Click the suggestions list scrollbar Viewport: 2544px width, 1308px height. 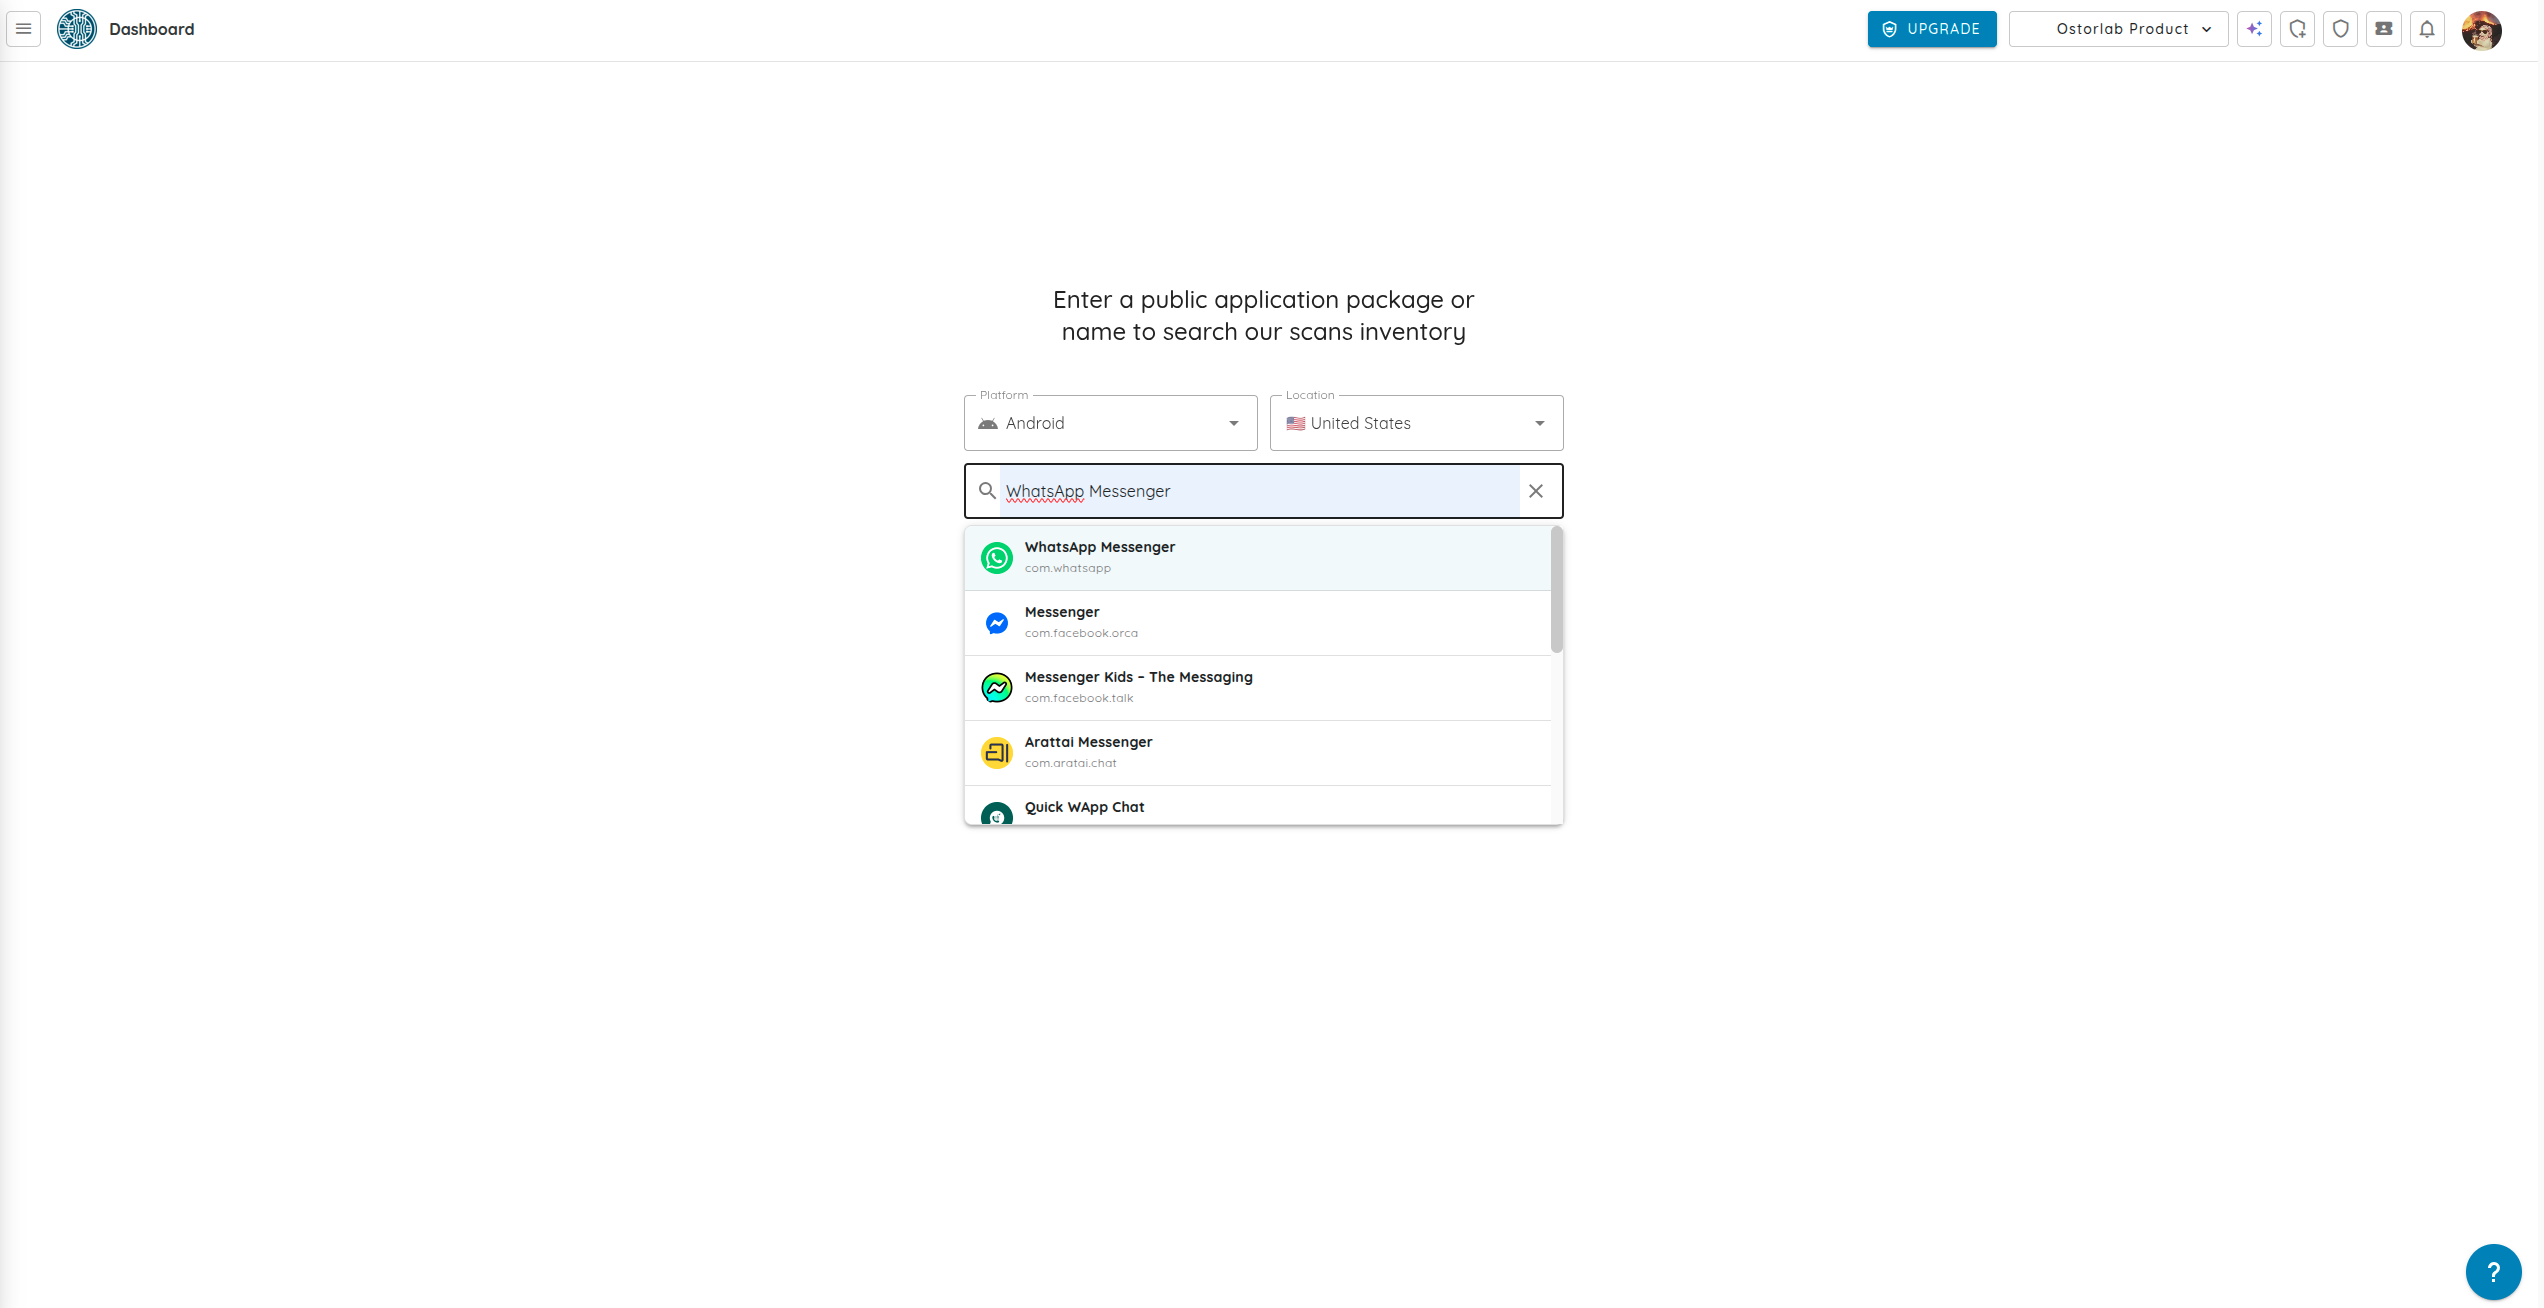pyautogui.click(x=1556, y=590)
